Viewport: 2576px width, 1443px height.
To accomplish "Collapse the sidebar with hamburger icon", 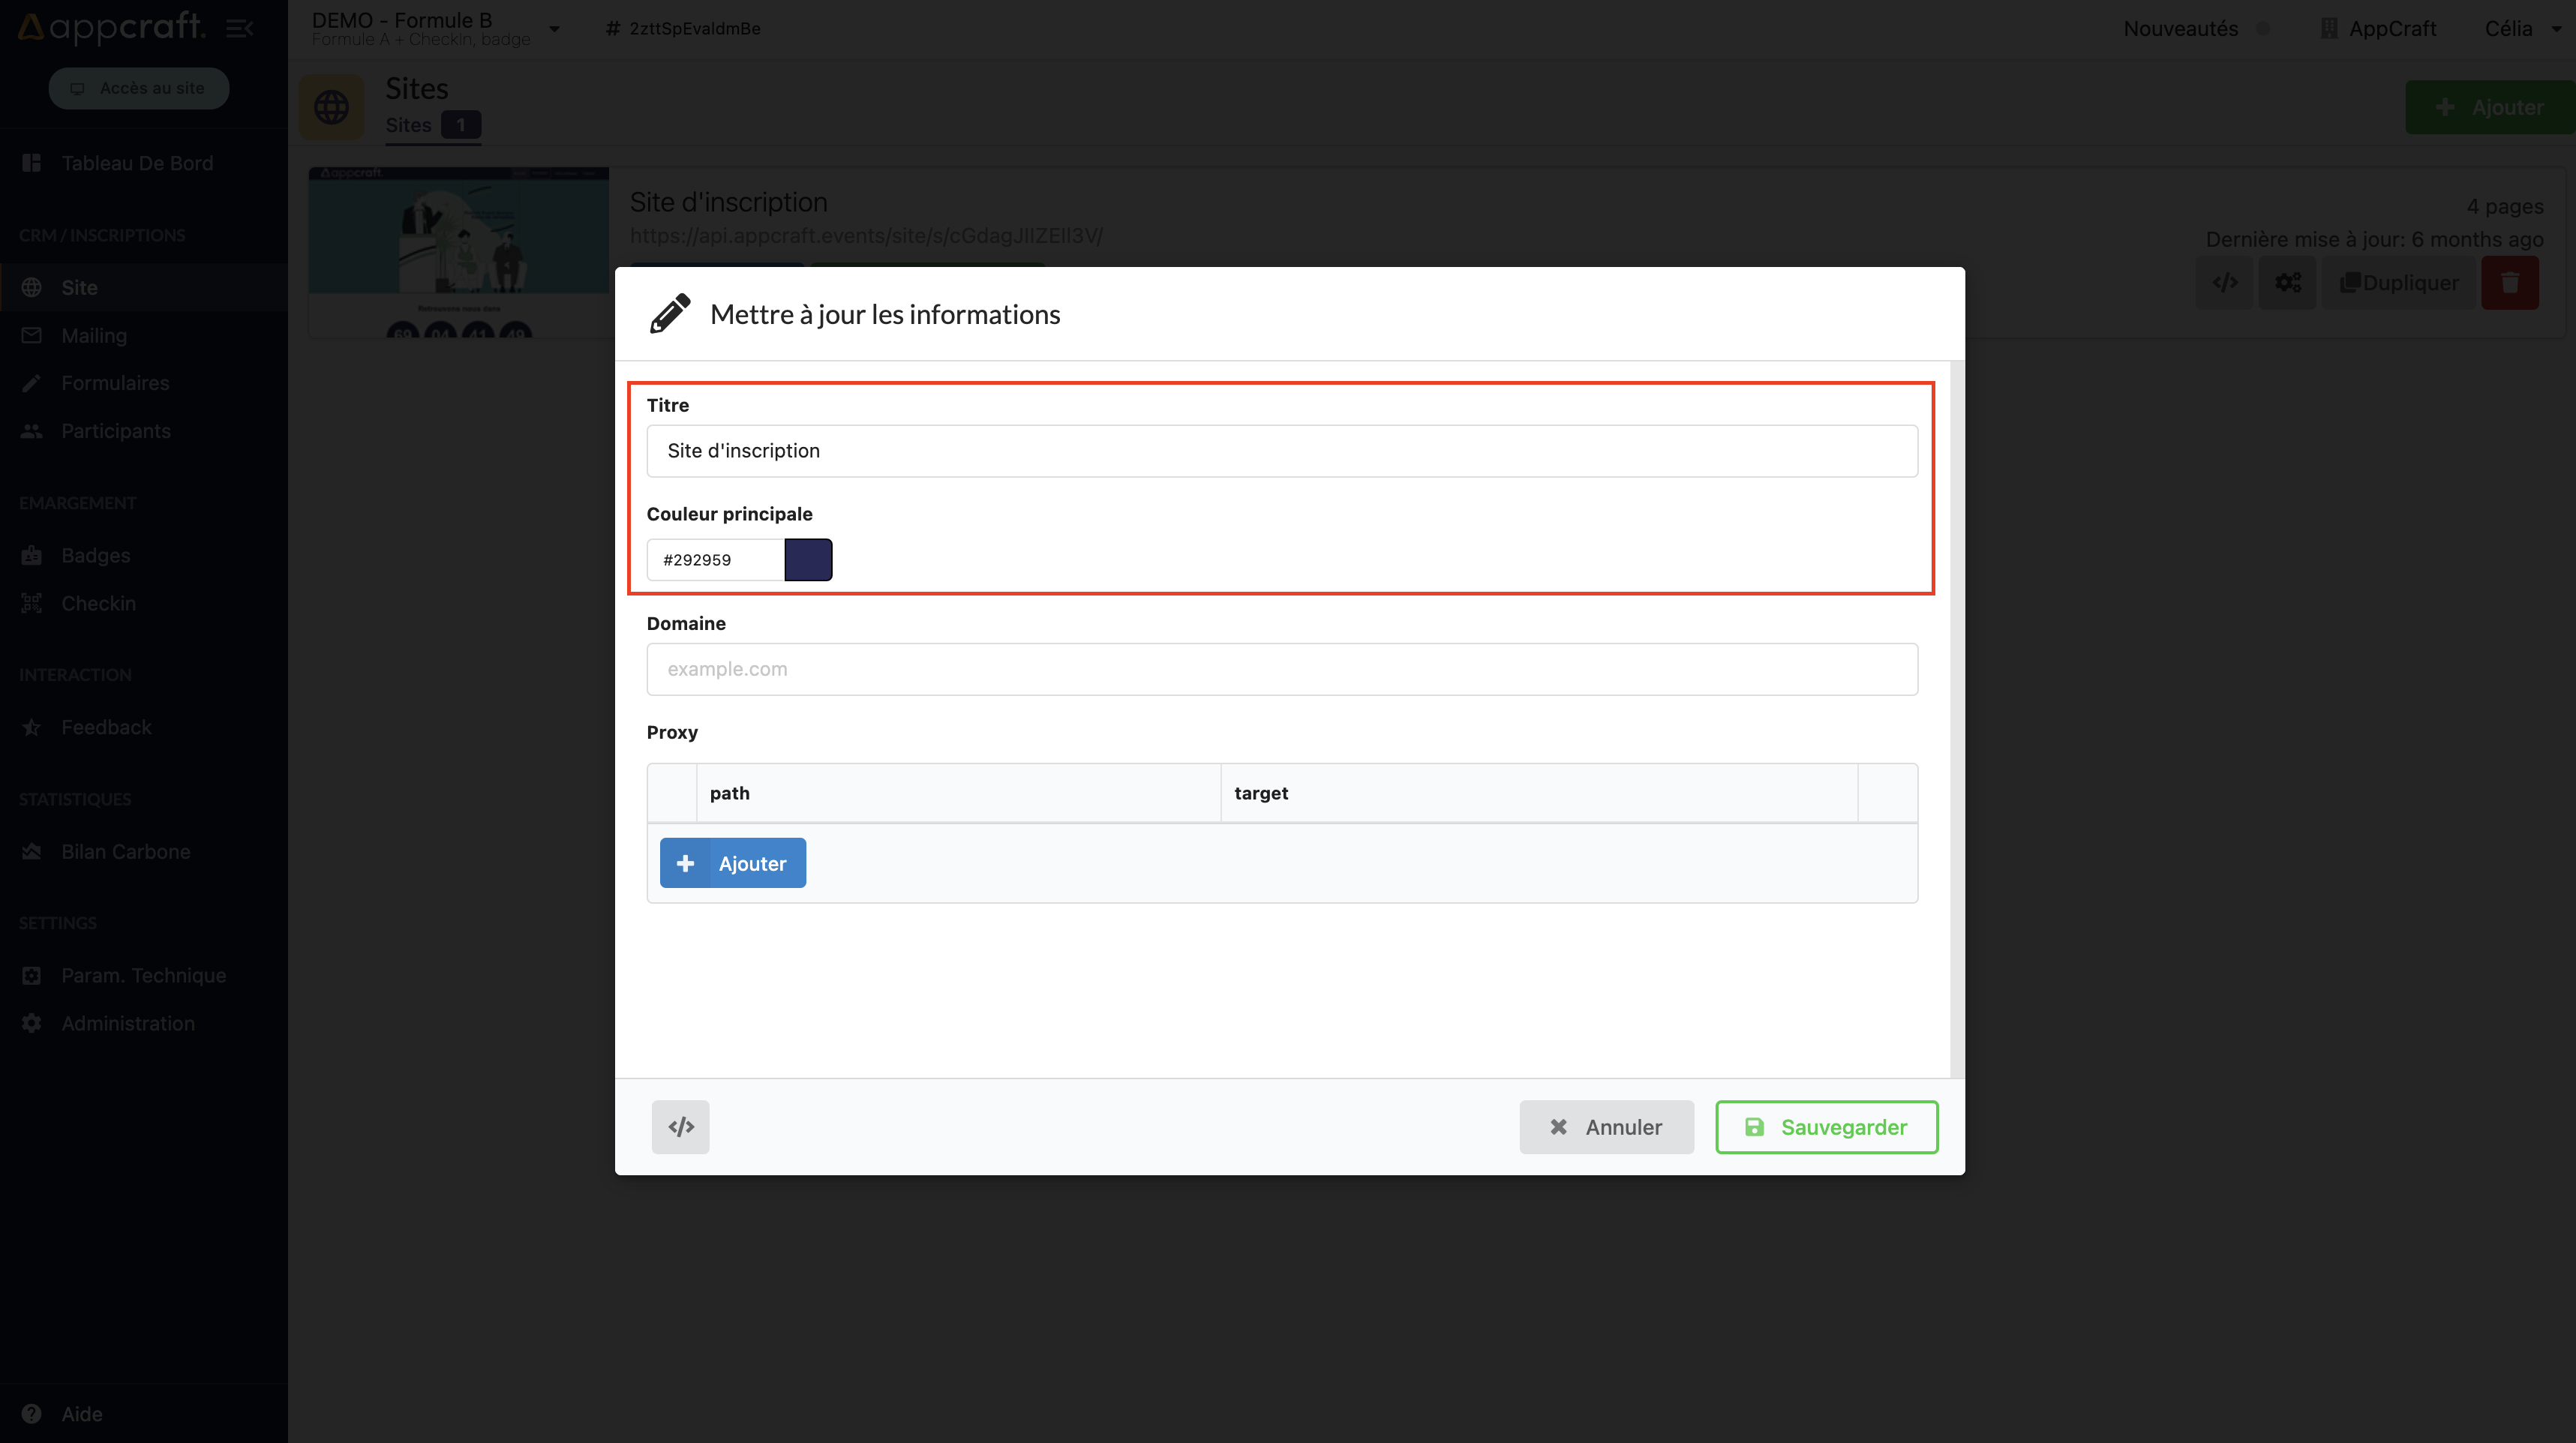I will tap(239, 28).
